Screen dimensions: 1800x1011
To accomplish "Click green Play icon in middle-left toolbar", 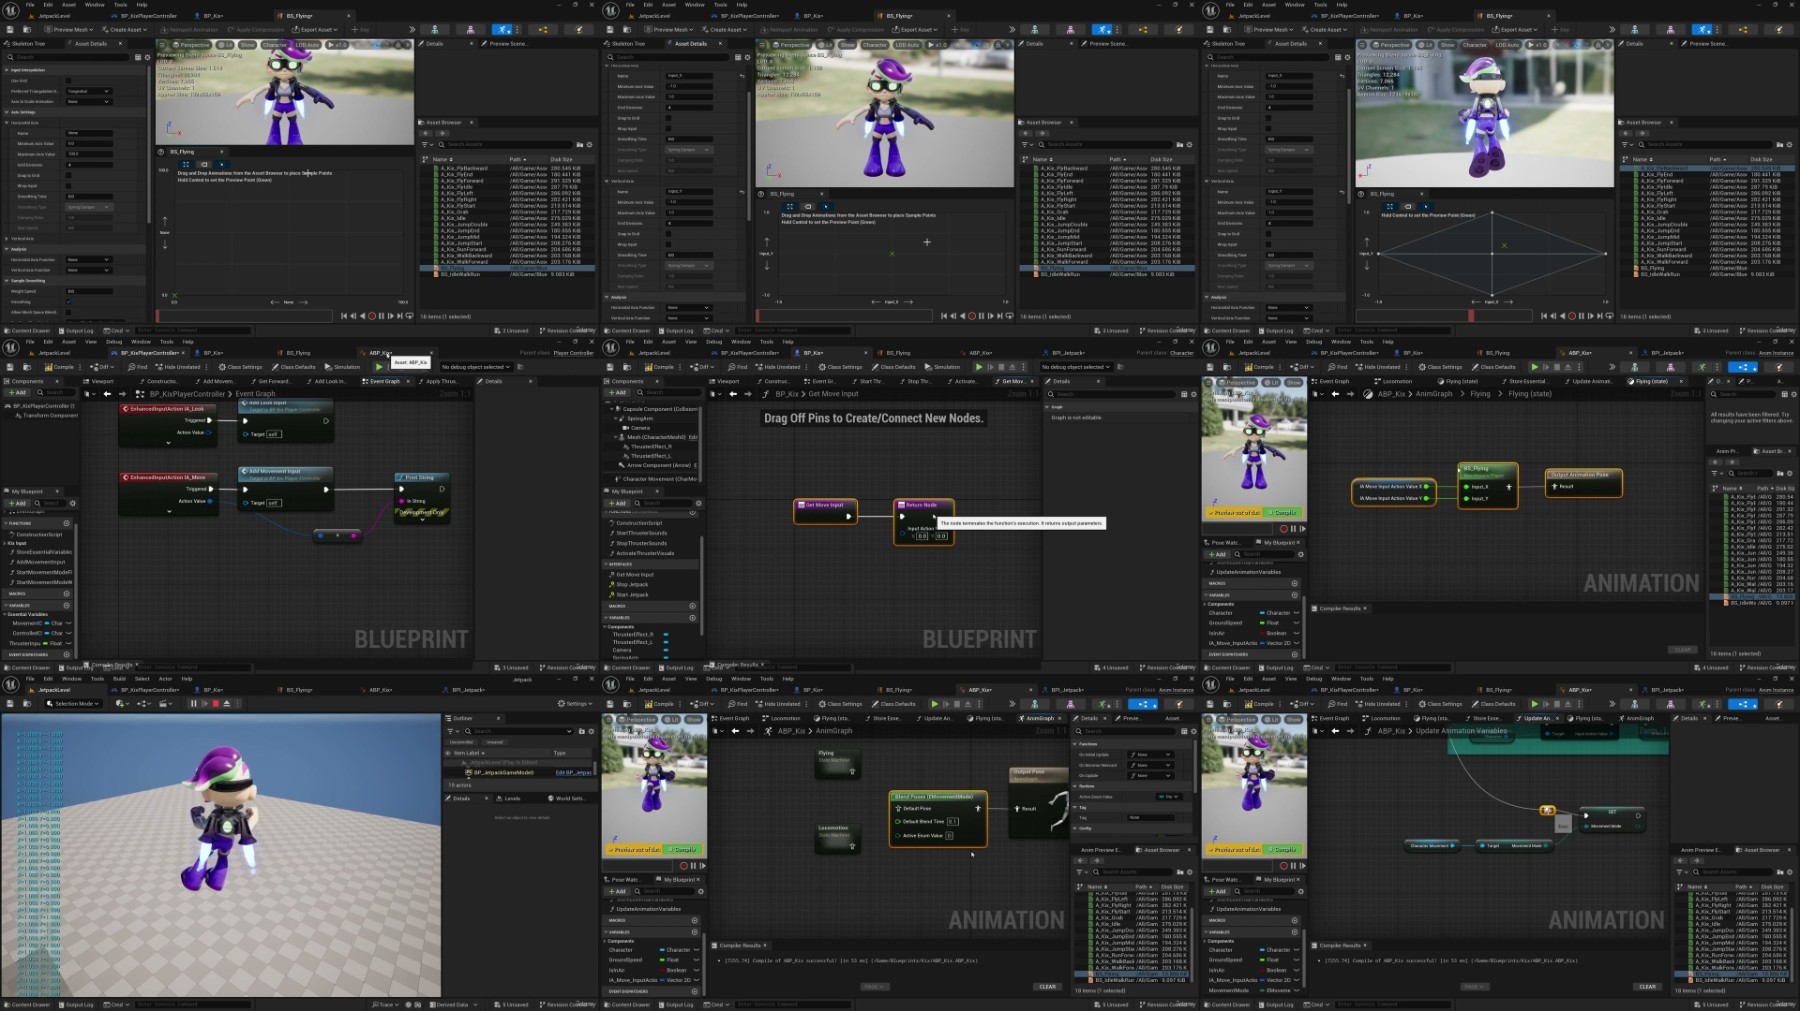I will coord(379,367).
